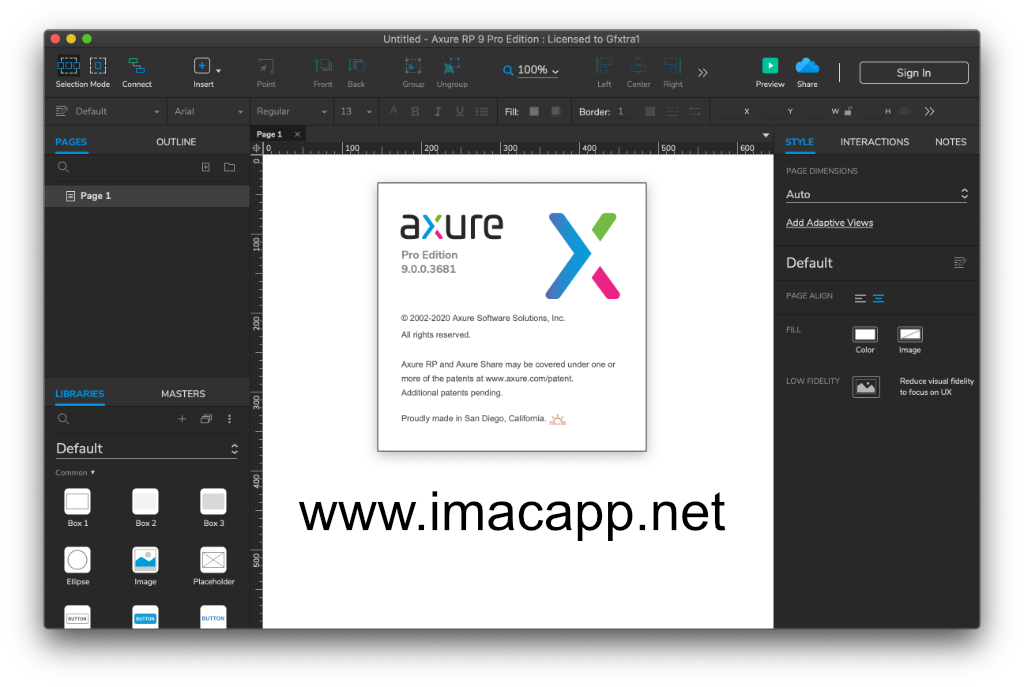The image size is (1024, 687).
Task: Click the border line pattern icon
Action: 672,112
